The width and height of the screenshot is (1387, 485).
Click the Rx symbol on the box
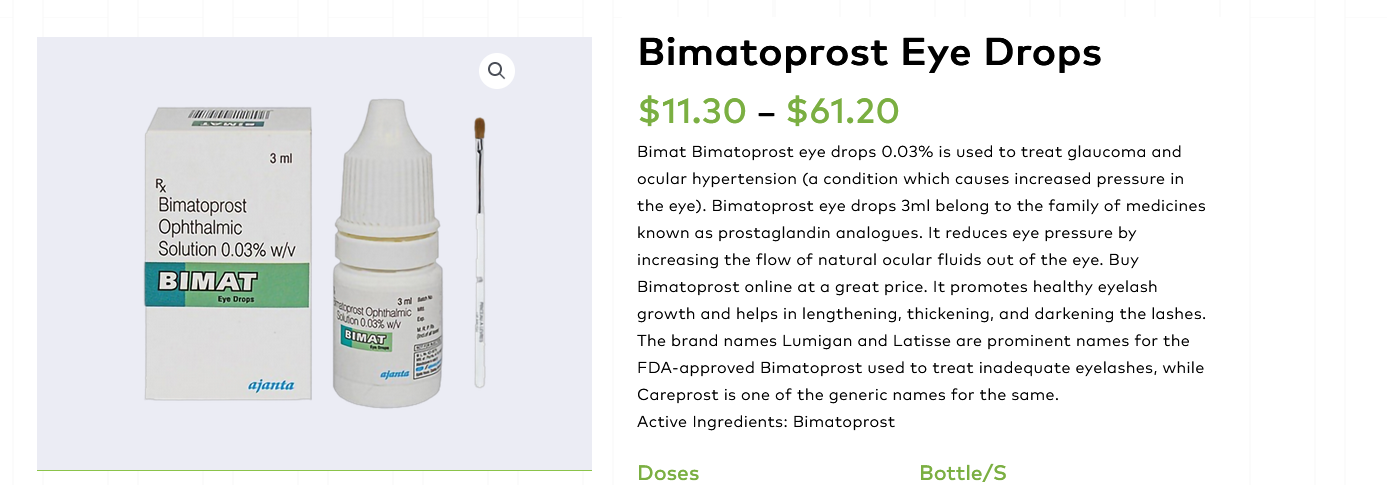point(161,185)
